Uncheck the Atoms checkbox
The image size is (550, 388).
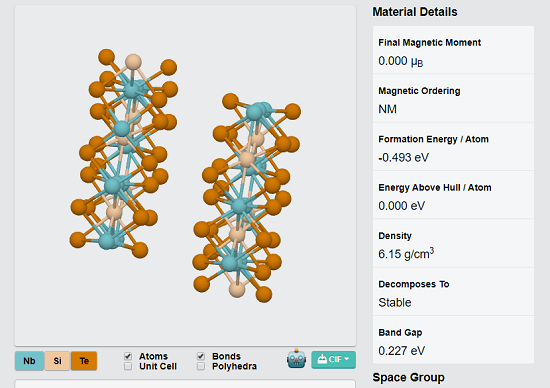[x=128, y=356]
